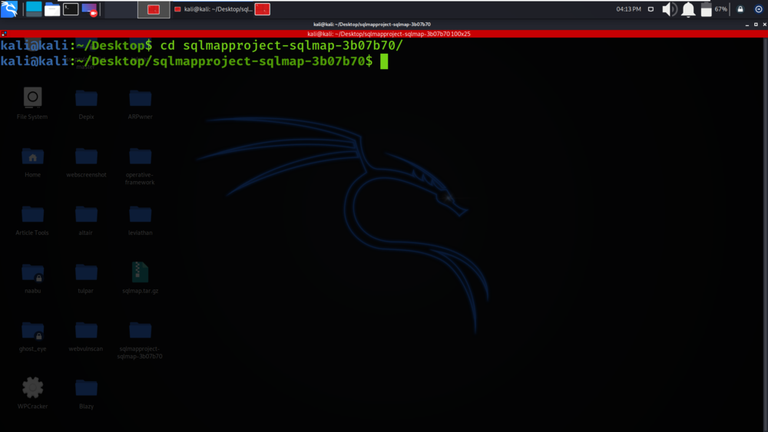Viewport: 768px width, 432px height.
Task: Click the battery indicator showing 67%
Action: click(714, 9)
